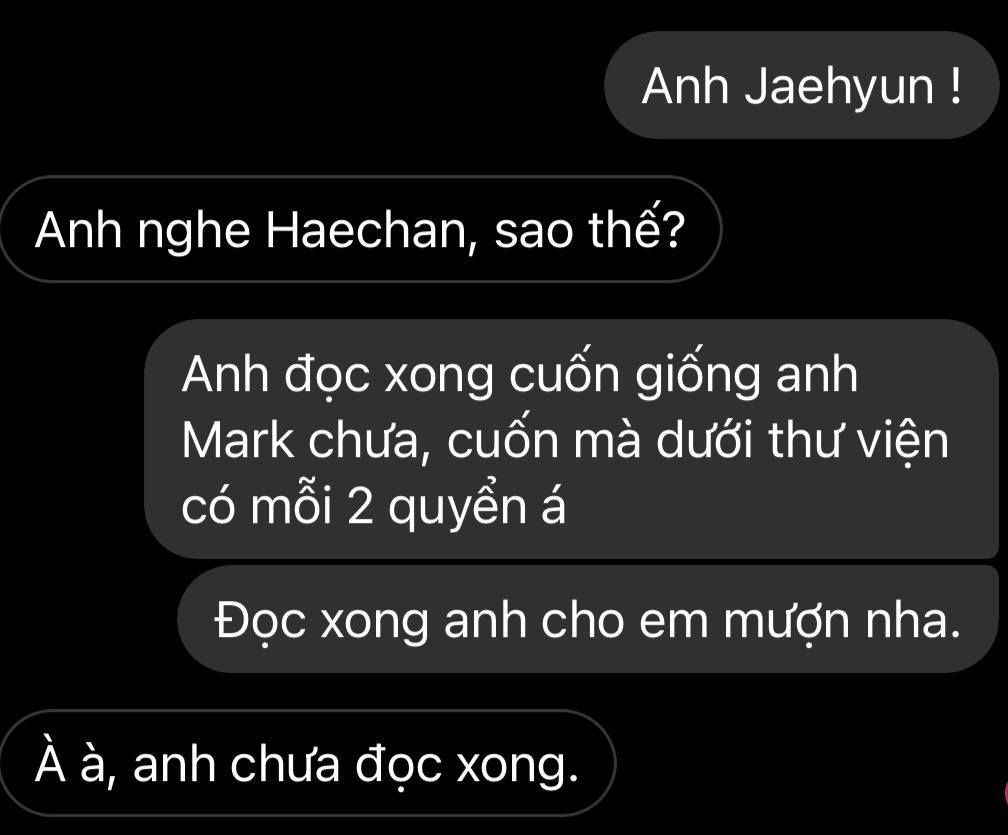Click the 'À à, anh chưa đọc xong.' message
This screenshot has width=1008, height=835.
pyautogui.click(x=307, y=764)
